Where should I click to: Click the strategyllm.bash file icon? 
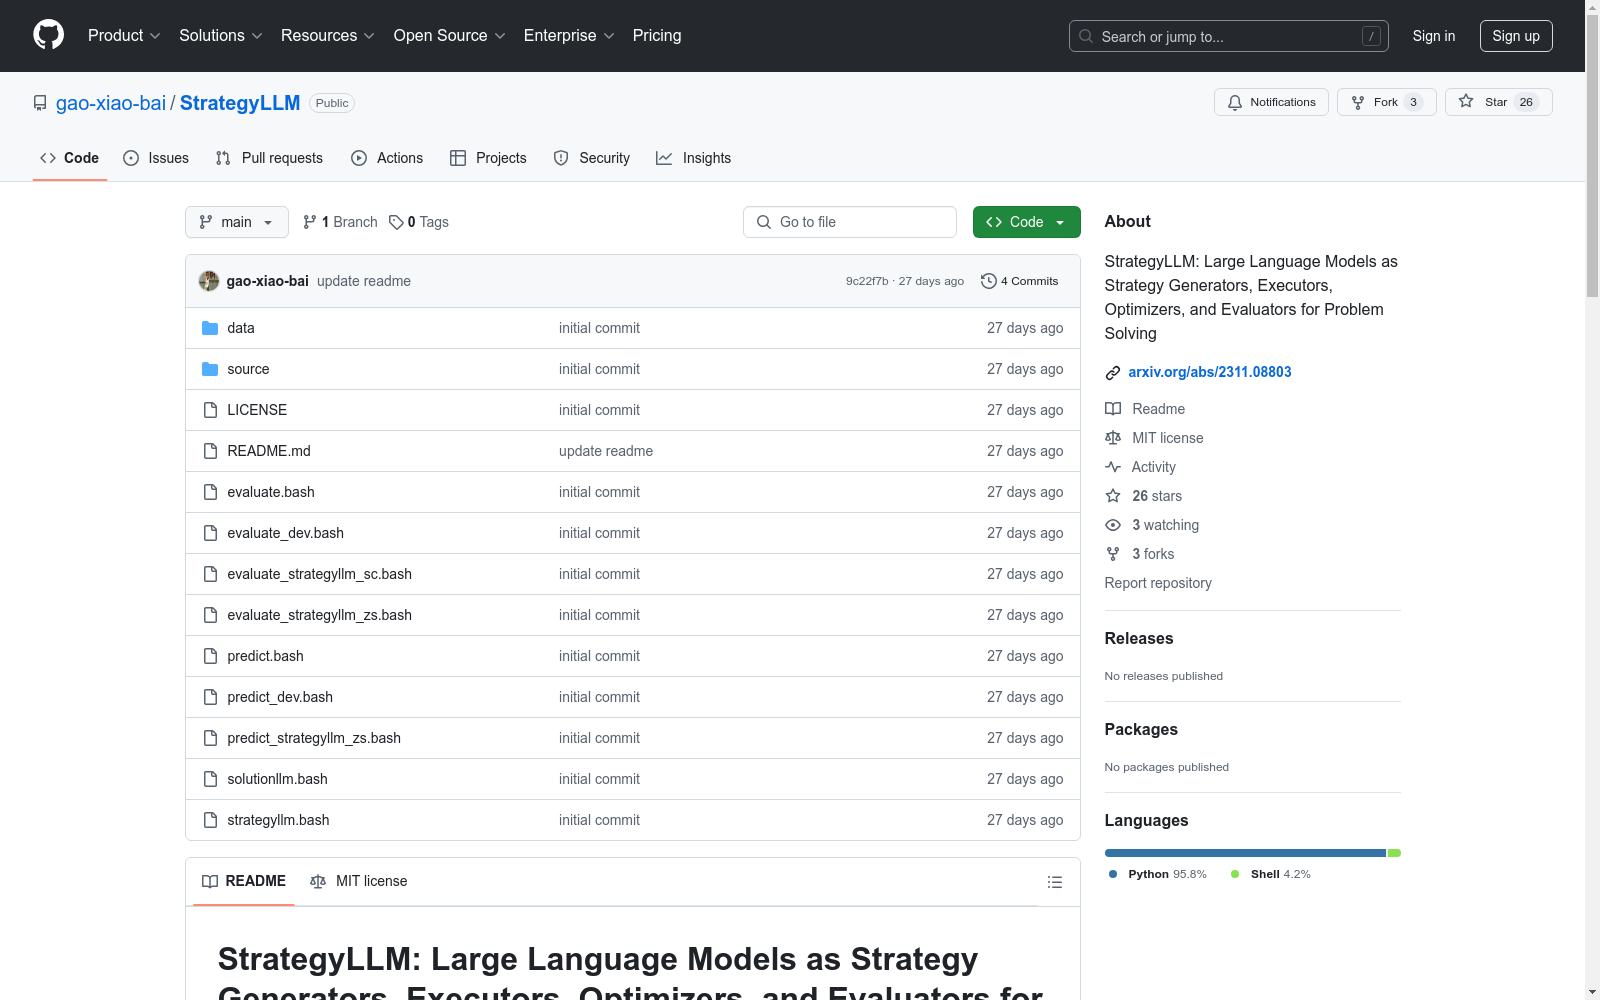(210, 820)
